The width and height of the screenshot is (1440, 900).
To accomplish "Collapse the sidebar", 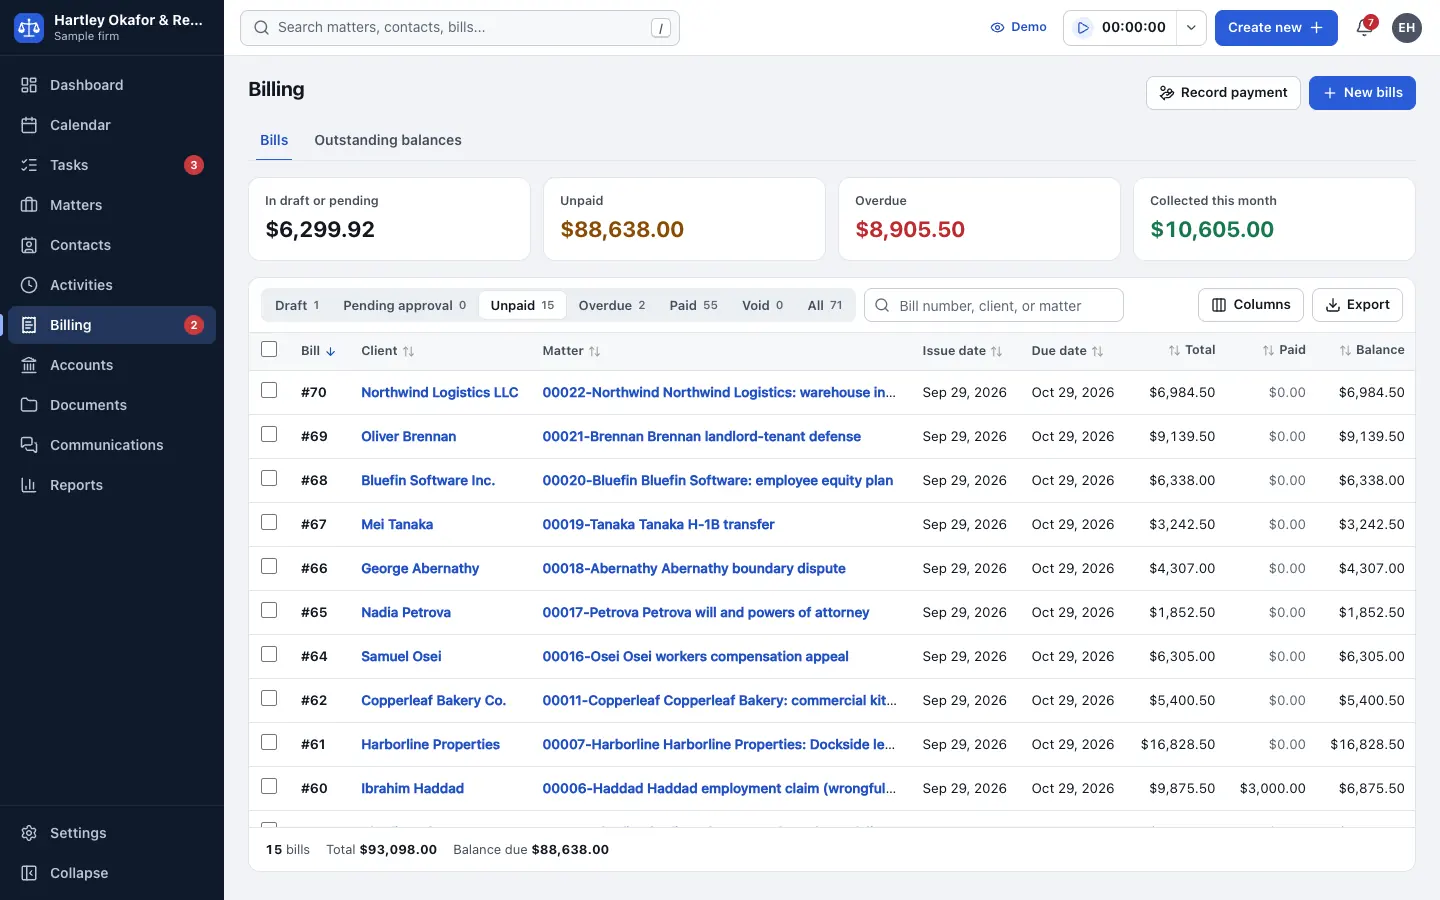I will pos(112,873).
